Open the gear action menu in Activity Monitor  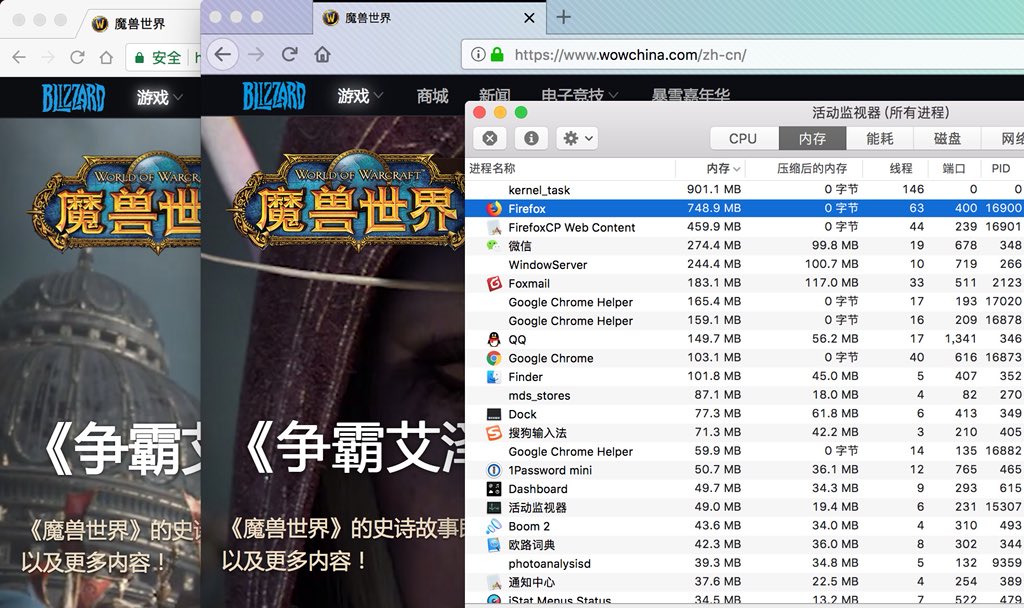coord(577,138)
